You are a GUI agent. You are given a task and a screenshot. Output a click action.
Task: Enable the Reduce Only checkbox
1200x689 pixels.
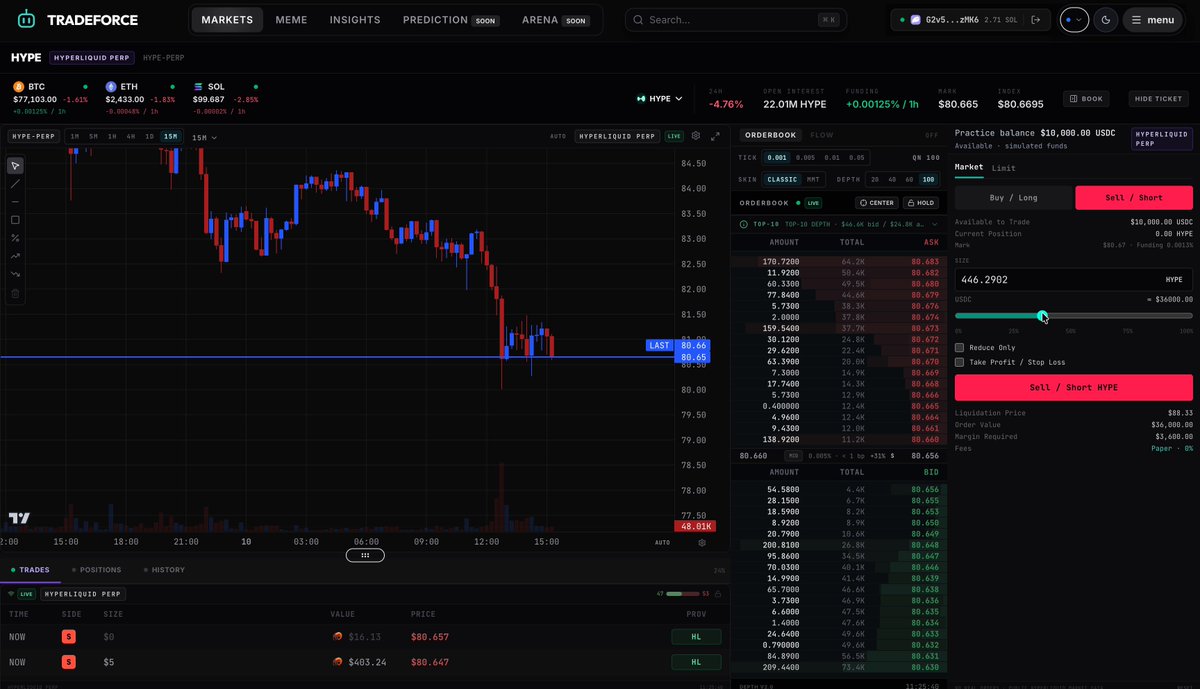[960, 347]
